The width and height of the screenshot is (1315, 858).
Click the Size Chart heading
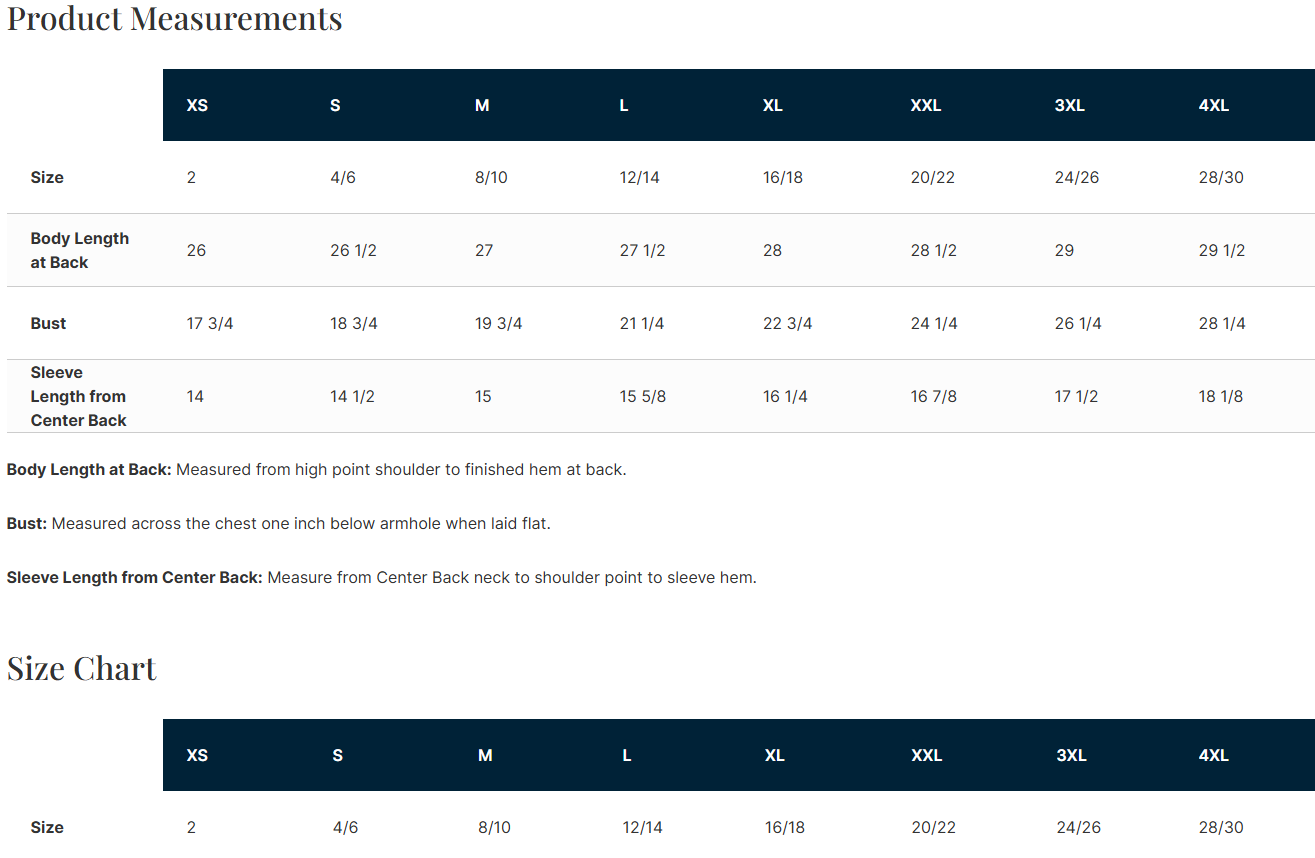click(82, 668)
